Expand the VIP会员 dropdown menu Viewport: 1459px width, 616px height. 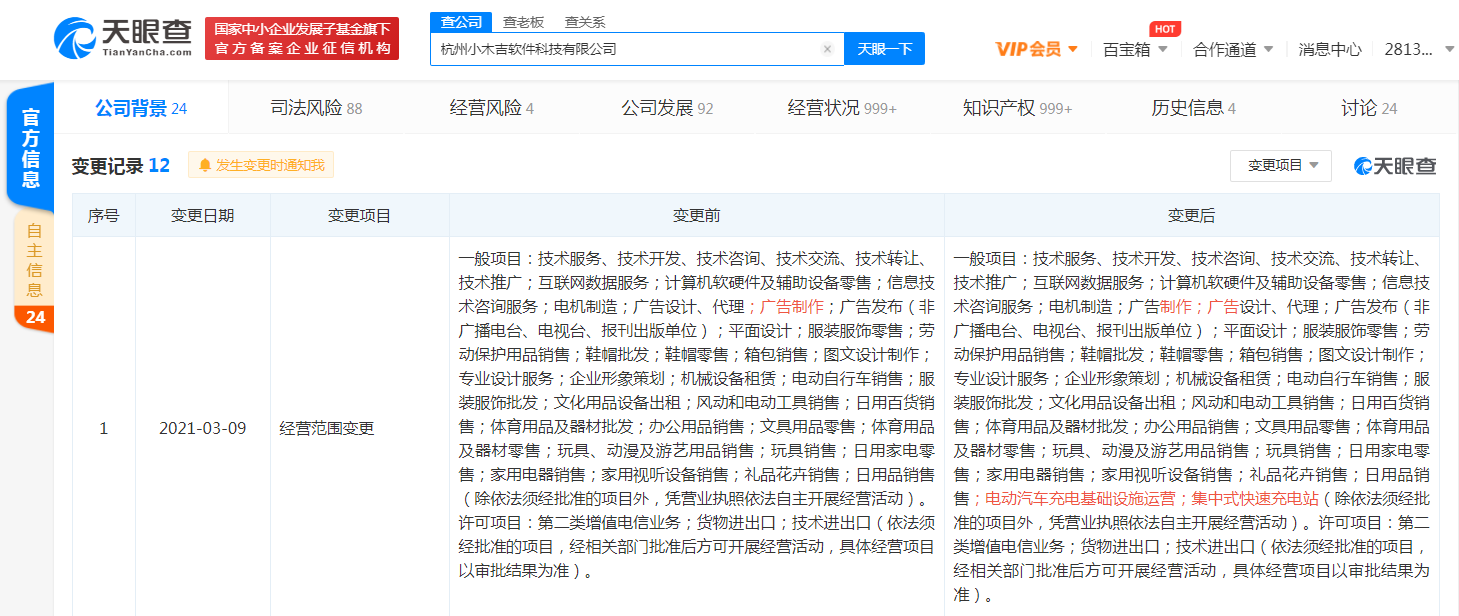coord(1036,48)
